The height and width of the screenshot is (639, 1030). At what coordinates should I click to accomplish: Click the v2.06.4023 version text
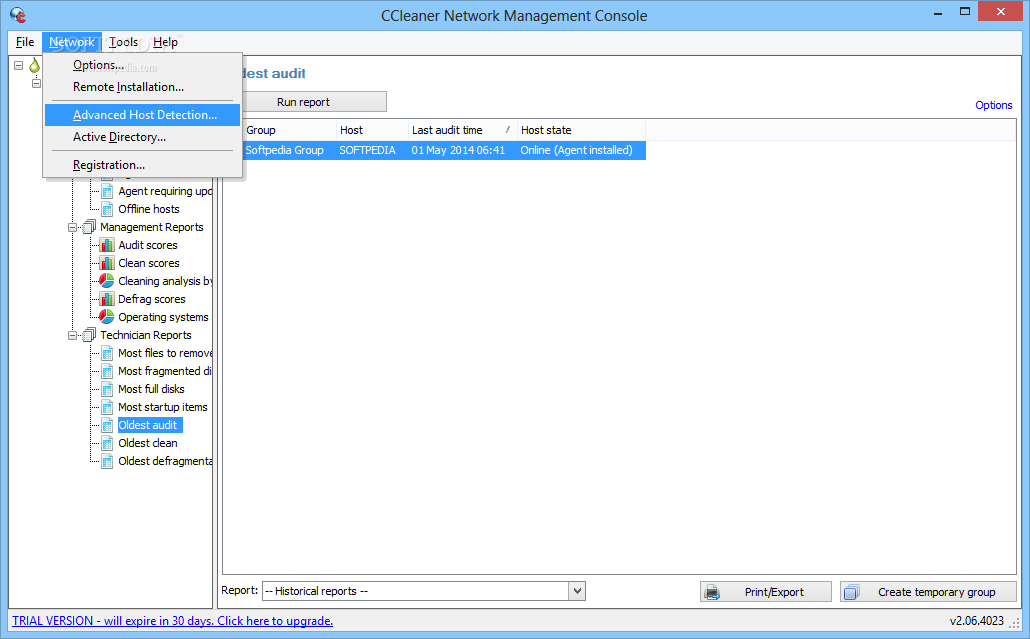pyautogui.click(x=976, y=621)
